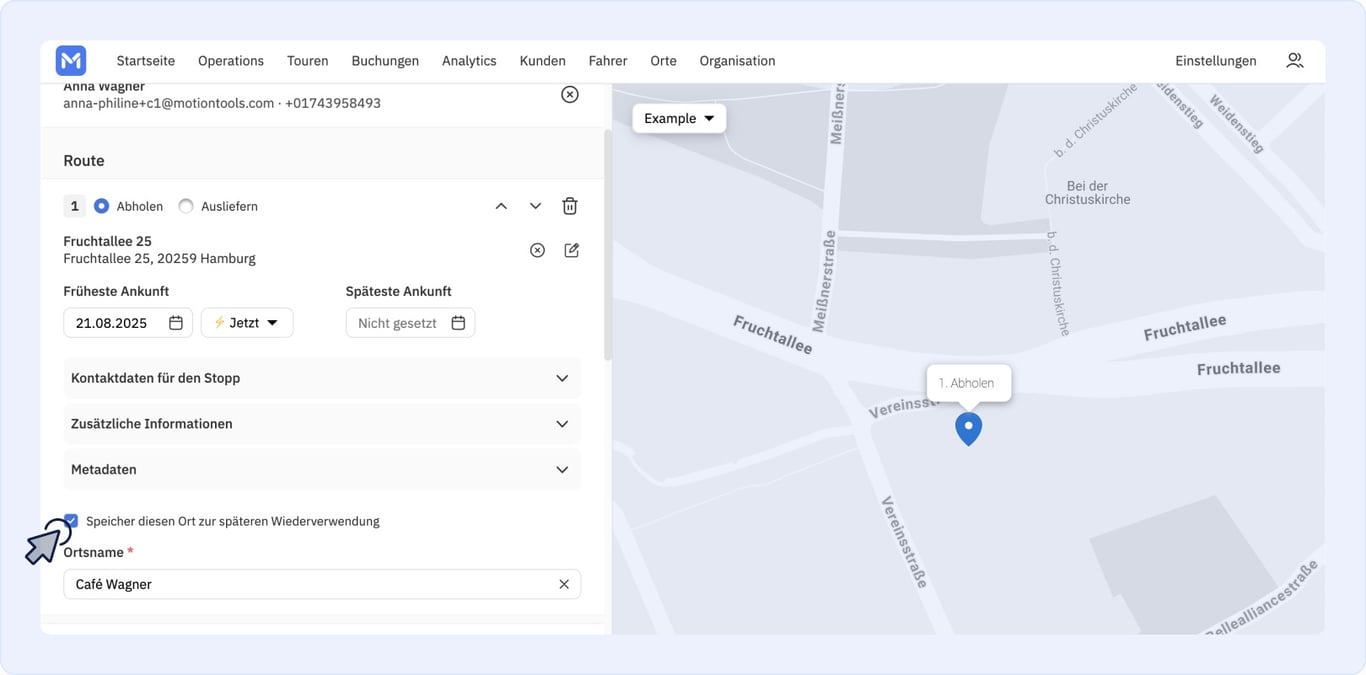The image size is (1366, 675).
Task: Open the user profile icon
Action: click(x=1295, y=61)
